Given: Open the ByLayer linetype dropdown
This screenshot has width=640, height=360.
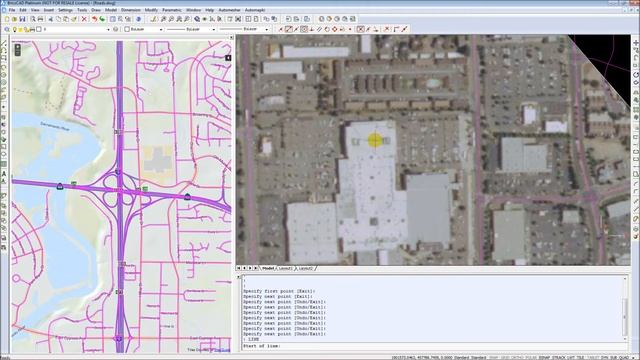Looking at the screenshot, I should coord(213,29).
